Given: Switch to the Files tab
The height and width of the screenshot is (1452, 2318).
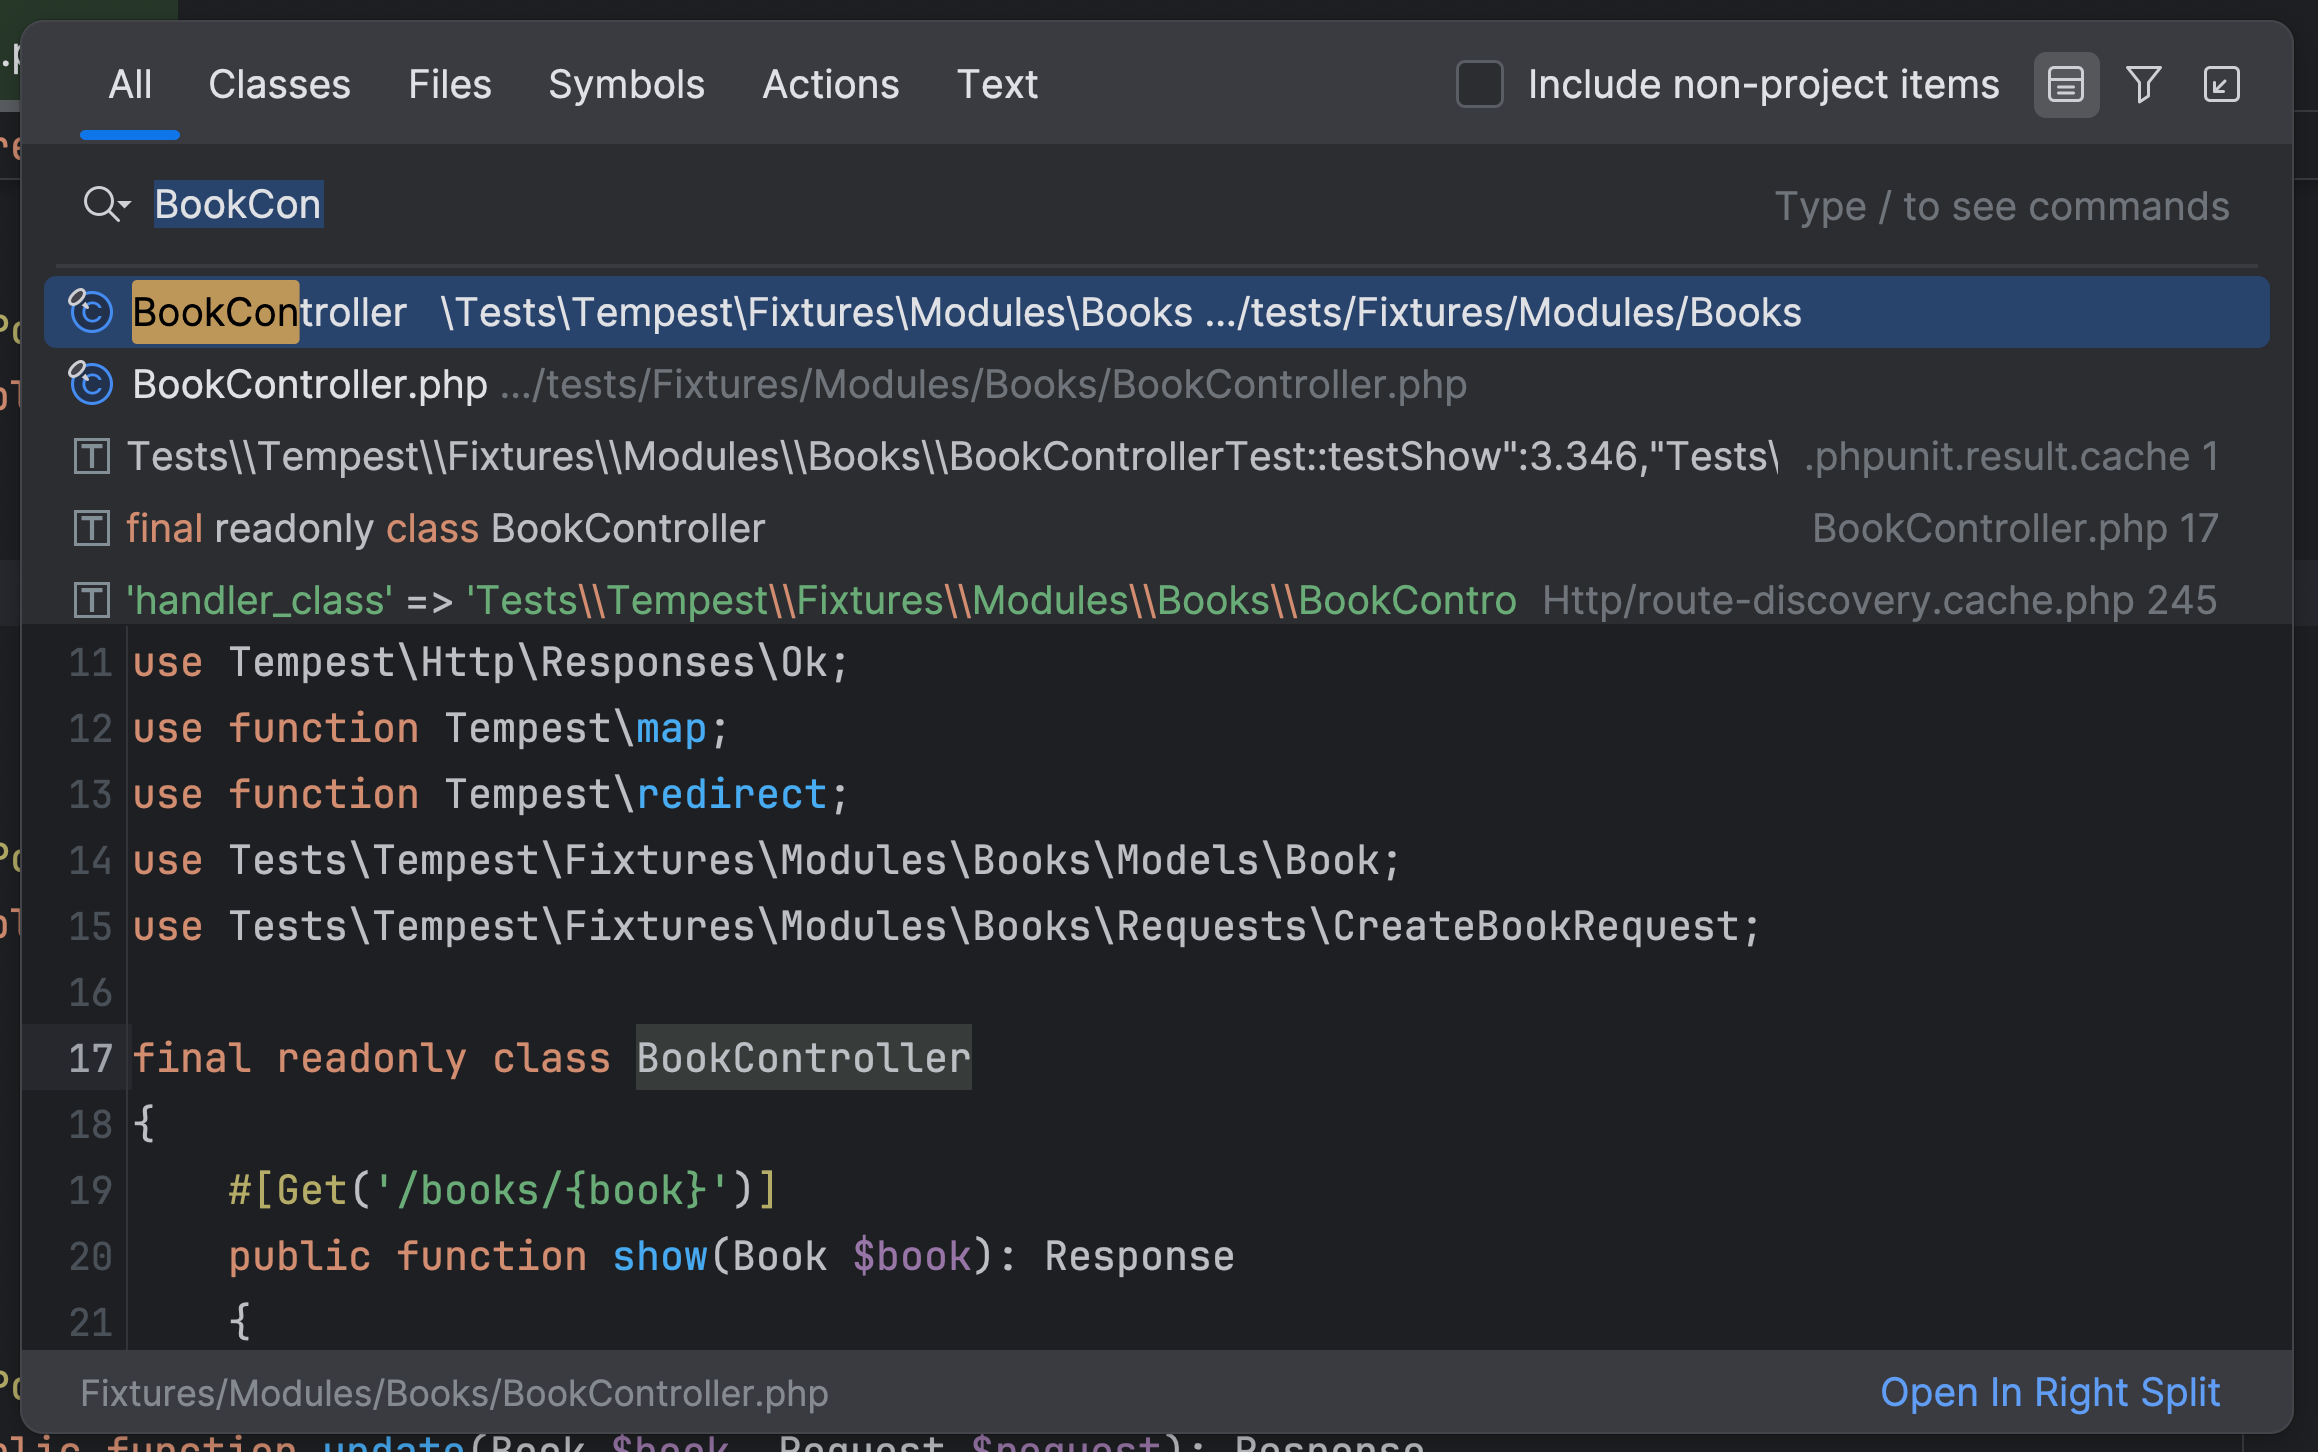Looking at the screenshot, I should (449, 85).
